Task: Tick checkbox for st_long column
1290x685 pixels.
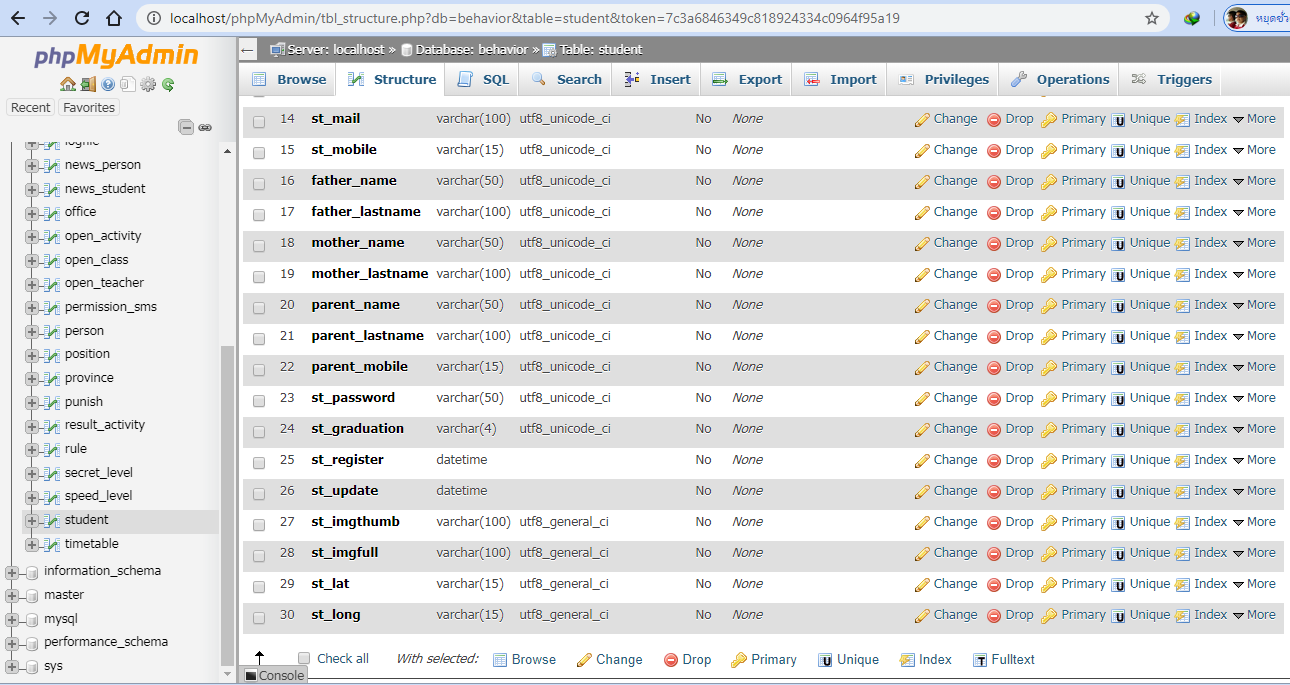Action: [259, 617]
